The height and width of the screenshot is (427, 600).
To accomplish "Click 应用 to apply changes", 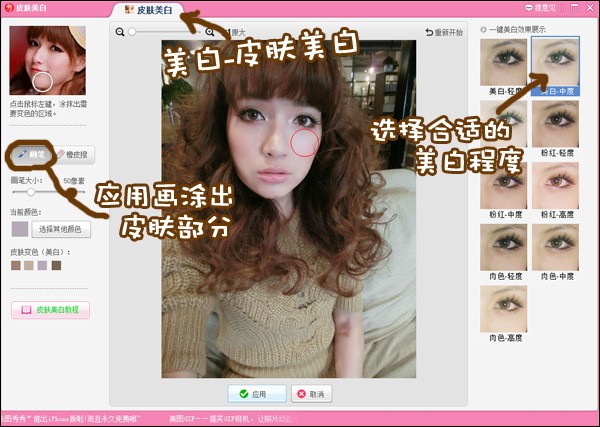I will click(257, 394).
